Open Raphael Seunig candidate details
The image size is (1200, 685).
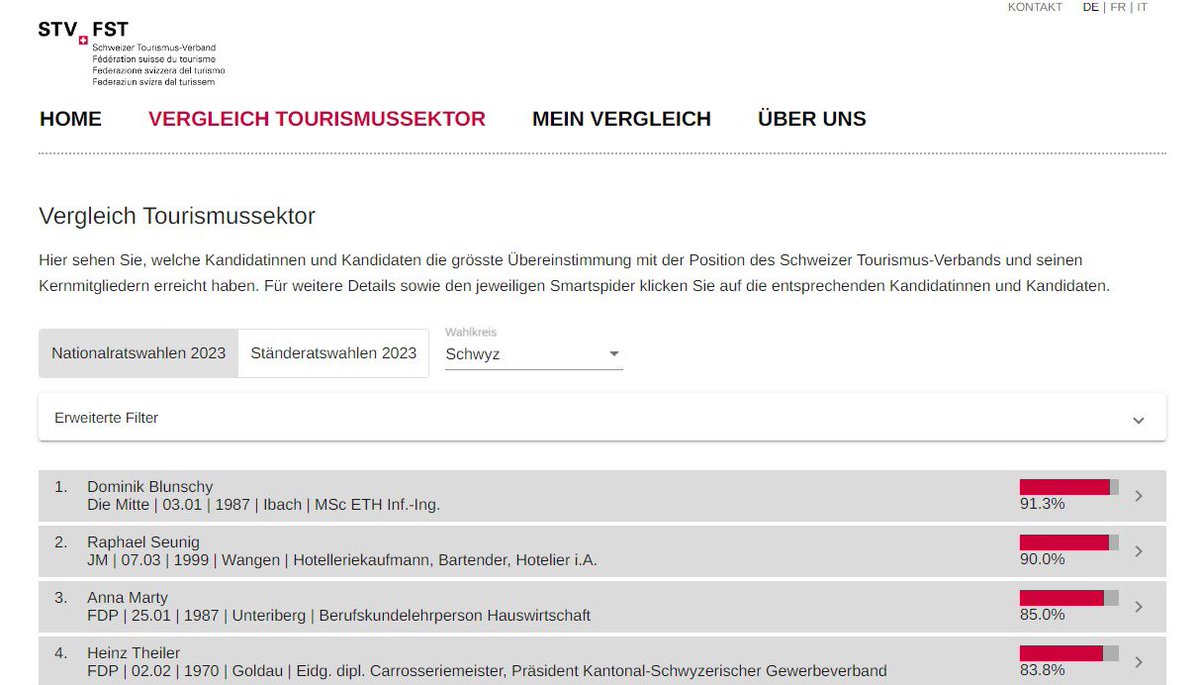tap(602, 551)
